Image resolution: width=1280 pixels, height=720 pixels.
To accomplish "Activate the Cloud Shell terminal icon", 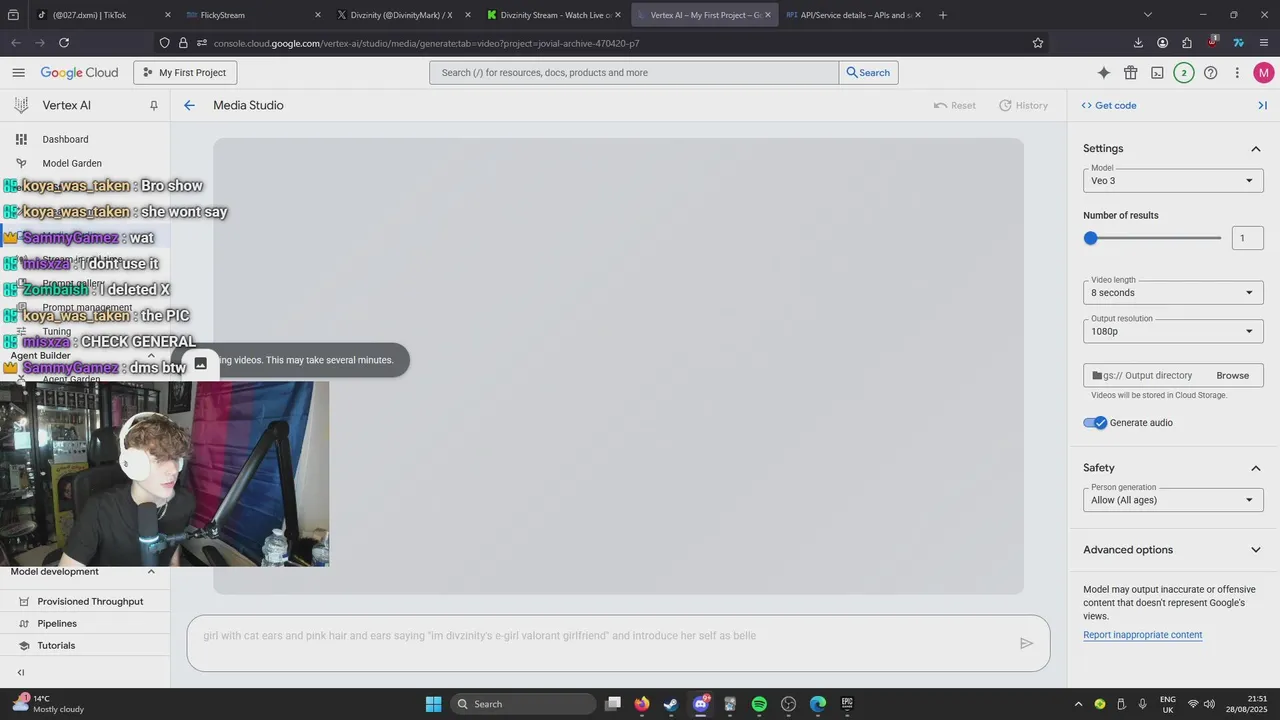I will pos(1157,73).
